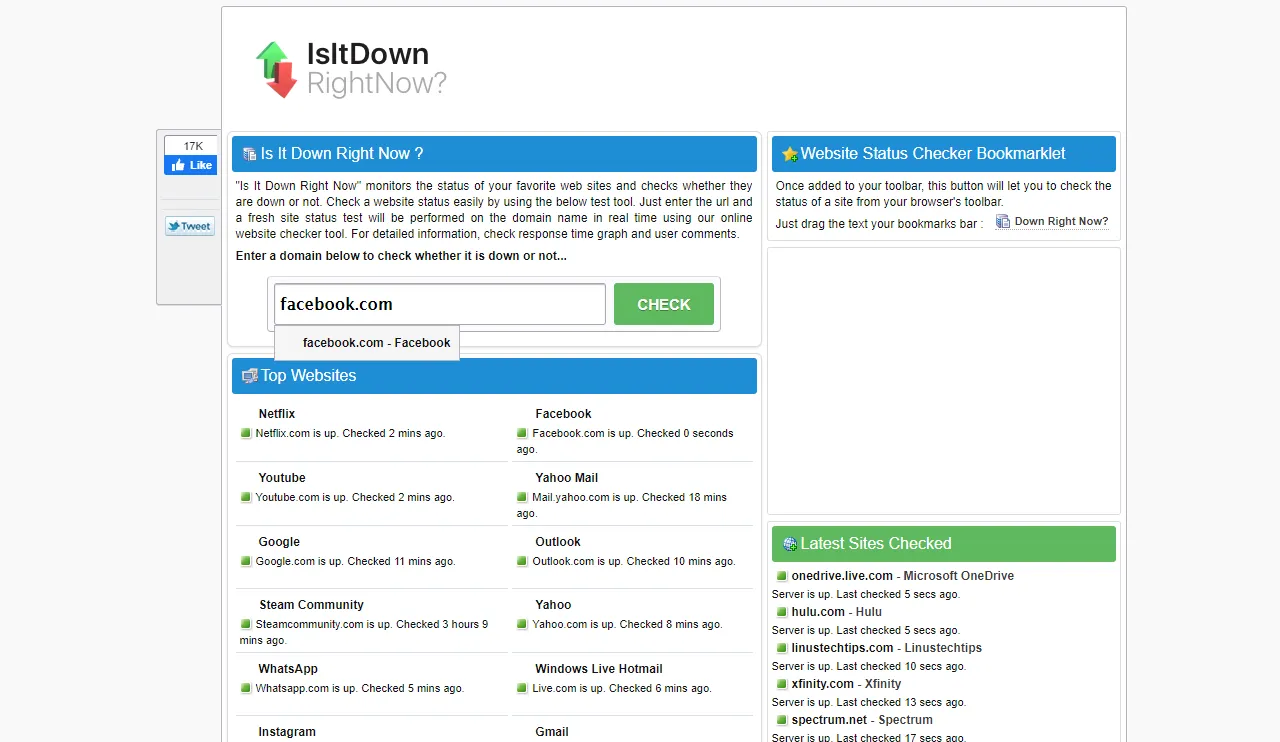Viewport: 1280px width, 742px height.
Task: Click the IsItDownRightNow logo arrows icon
Action: [x=277, y=70]
